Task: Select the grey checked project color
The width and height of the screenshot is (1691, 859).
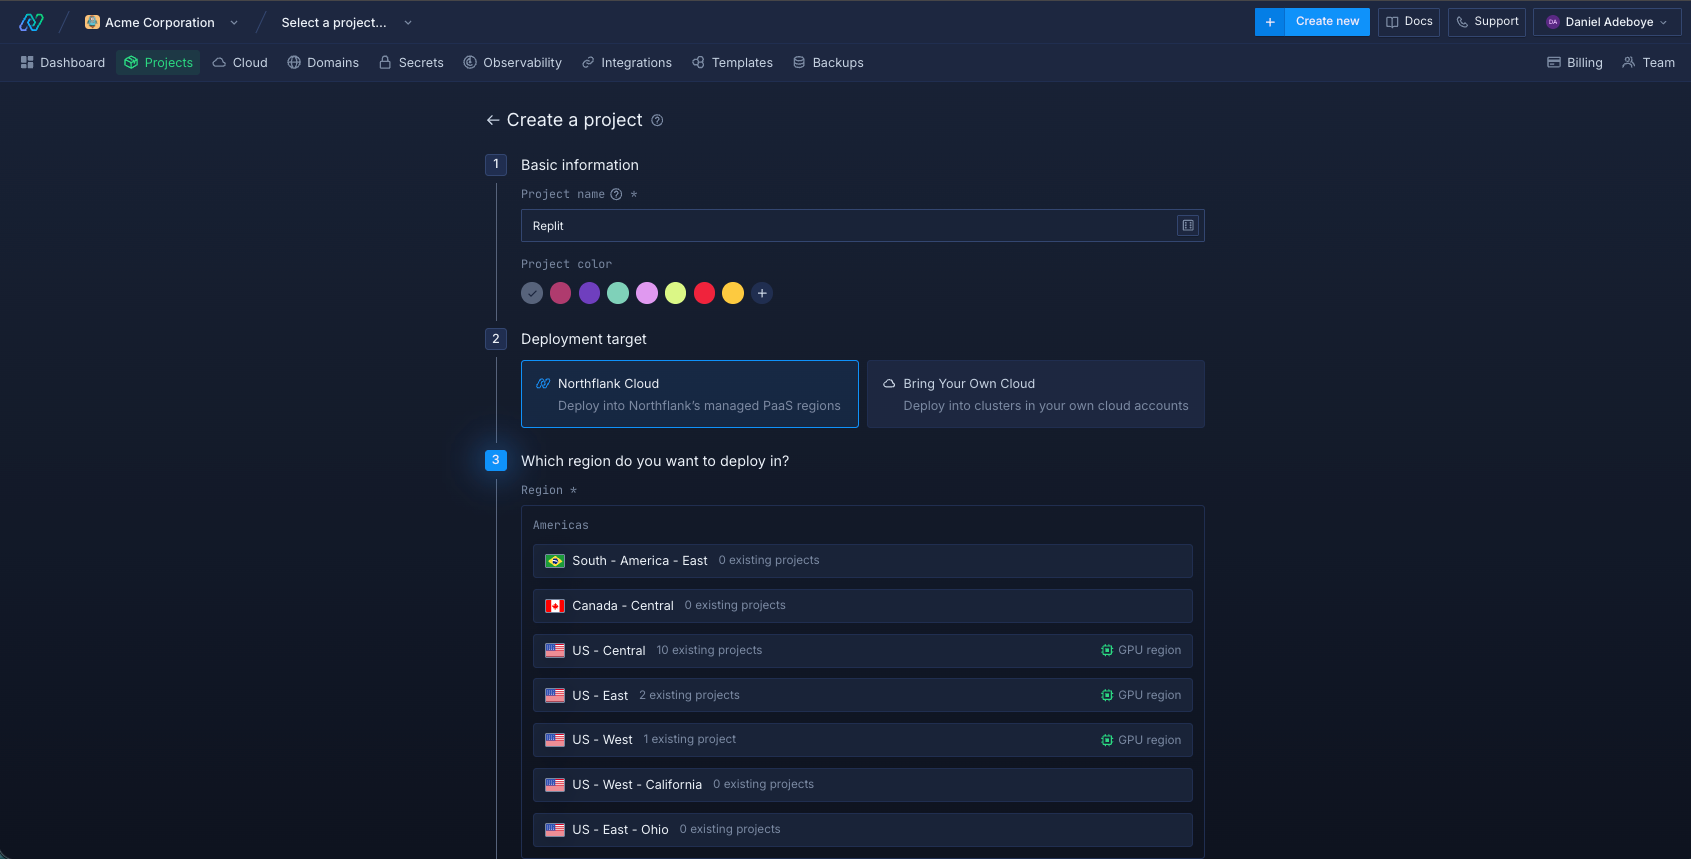Action: (x=532, y=293)
